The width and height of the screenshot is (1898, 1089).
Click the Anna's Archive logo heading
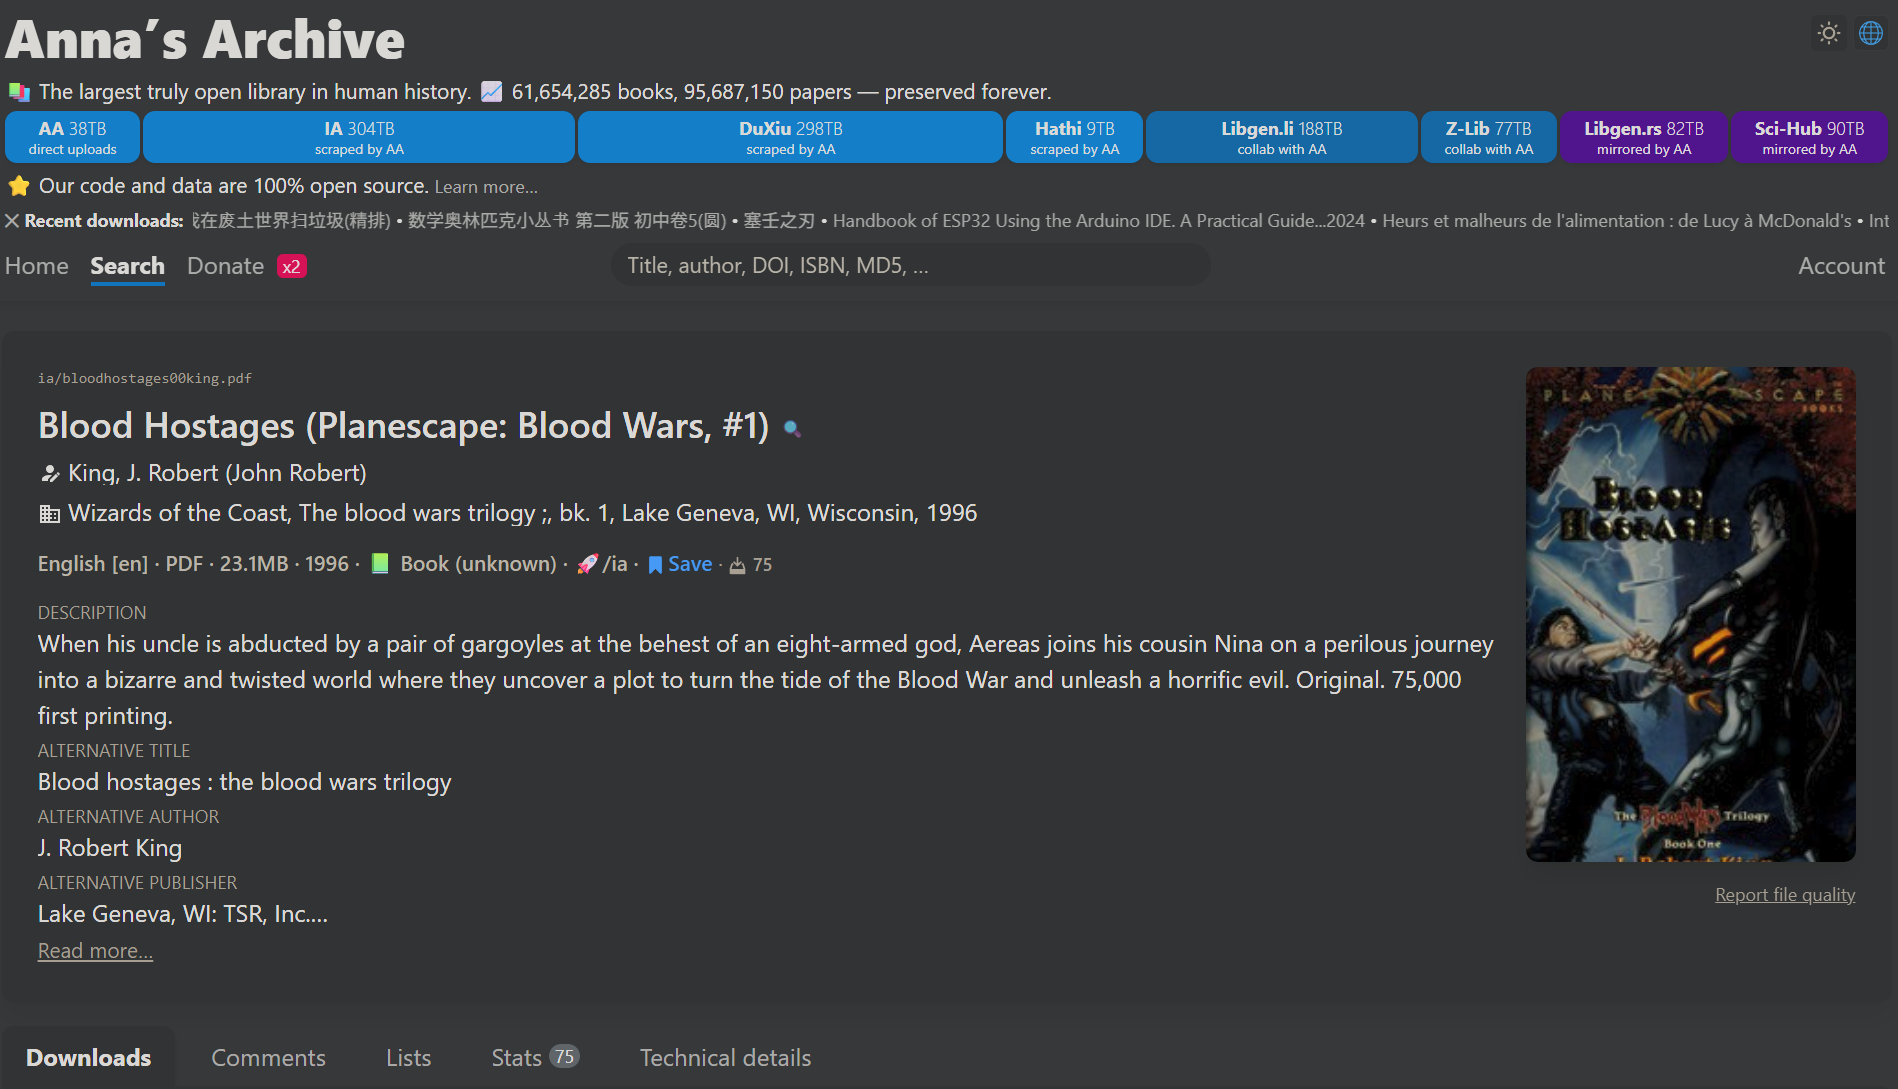205,40
